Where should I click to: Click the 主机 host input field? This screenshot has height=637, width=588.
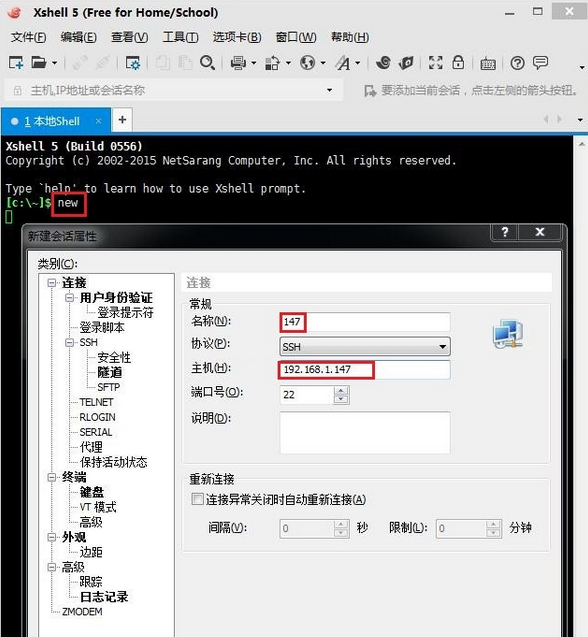click(365, 370)
